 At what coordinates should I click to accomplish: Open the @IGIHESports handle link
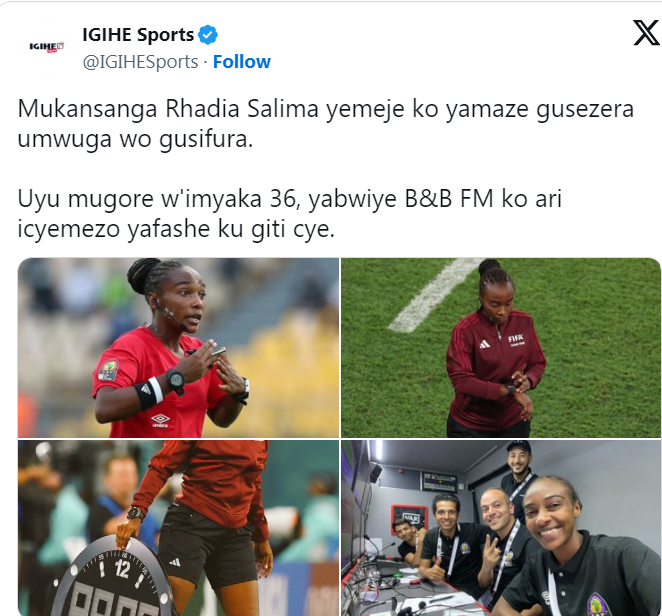click(x=140, y=62)
